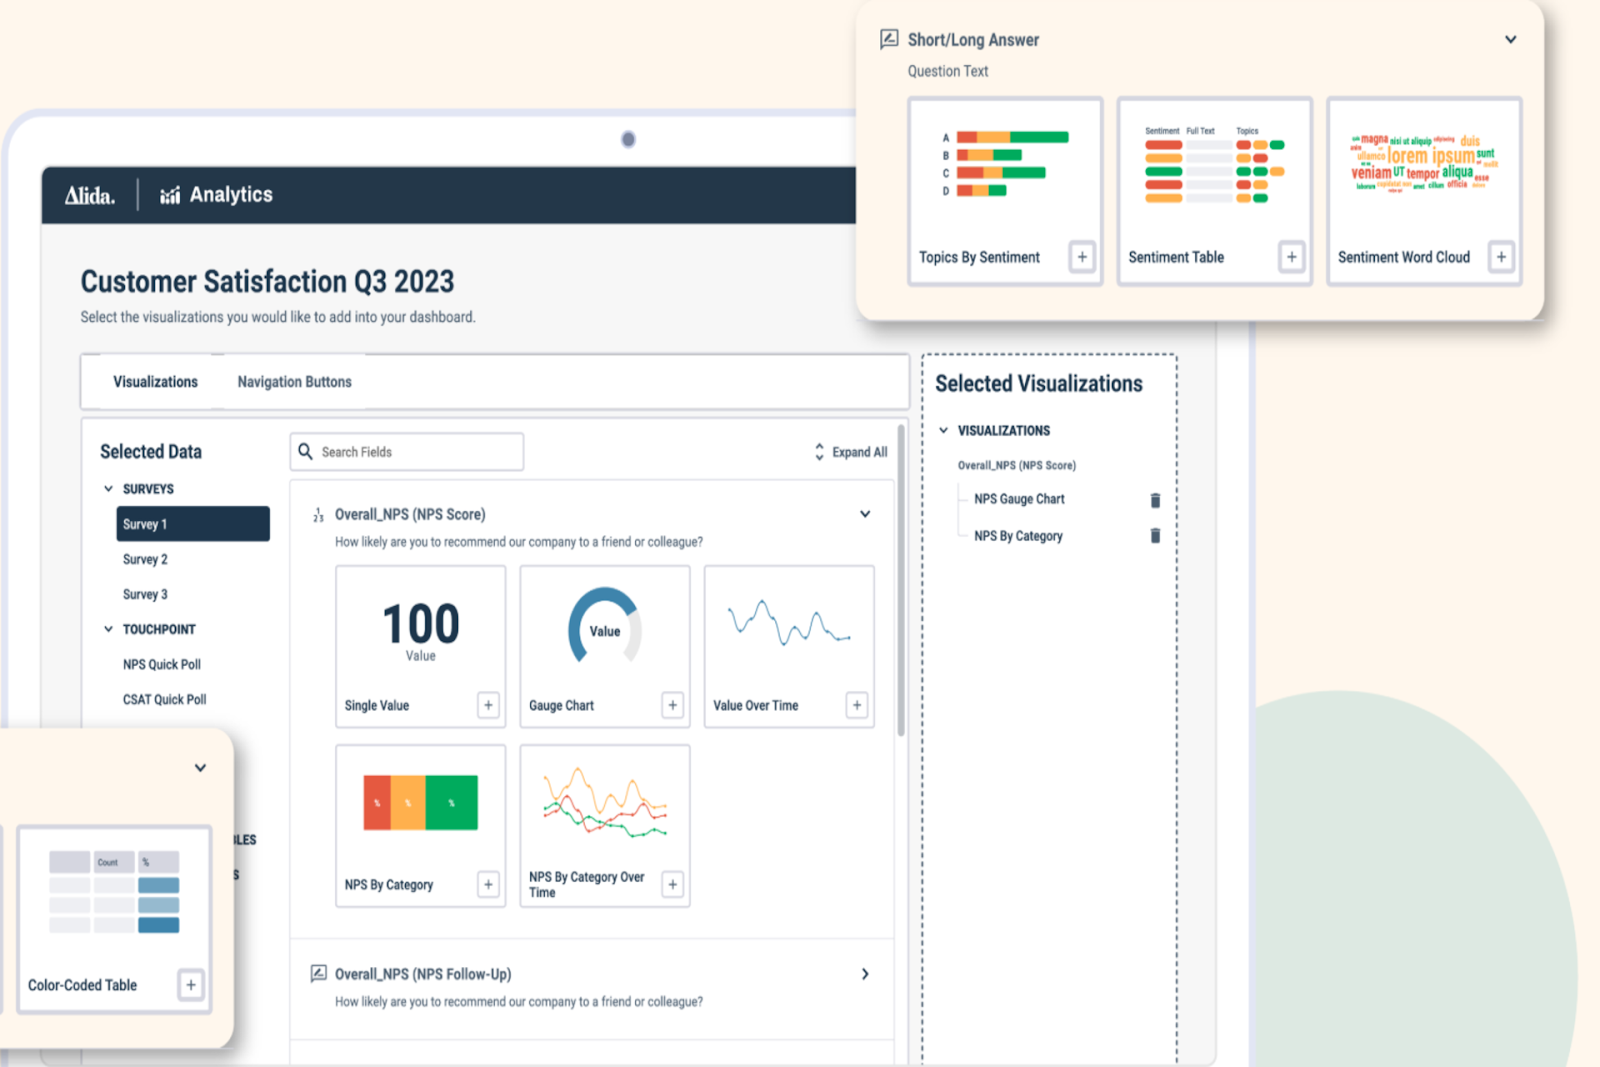
Task: Expand the Overall_NPS (NPS Follow-Up) section
Action: click(x=865, y=974)
